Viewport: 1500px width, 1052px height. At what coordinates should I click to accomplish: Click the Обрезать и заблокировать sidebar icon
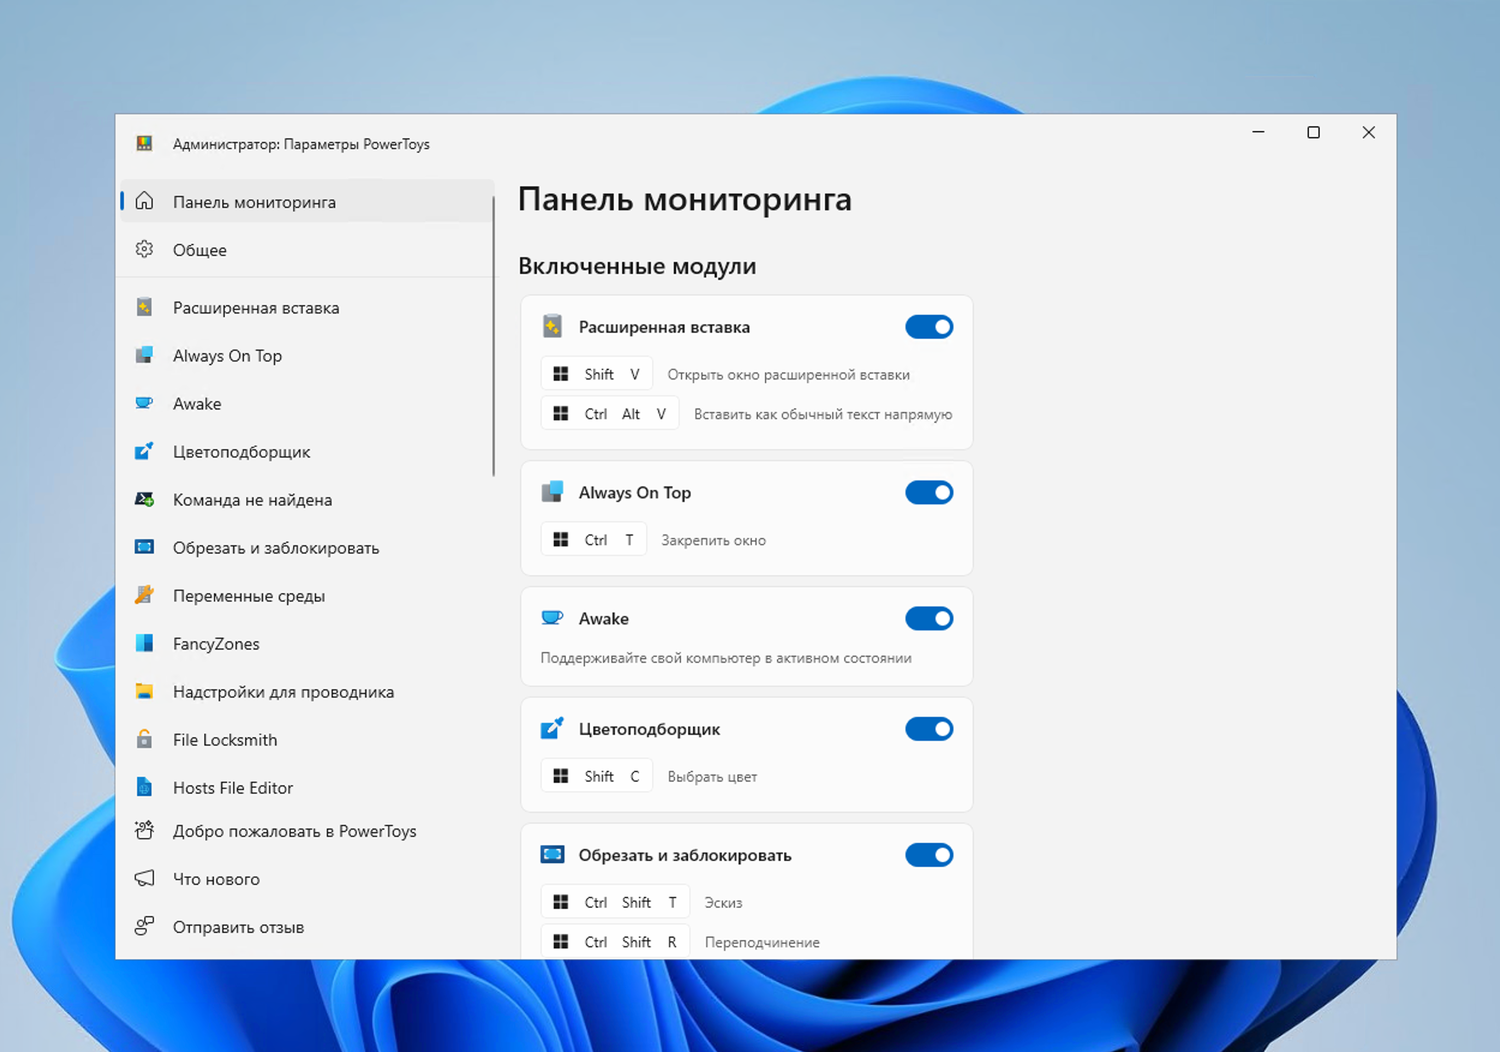pos(145,547)
